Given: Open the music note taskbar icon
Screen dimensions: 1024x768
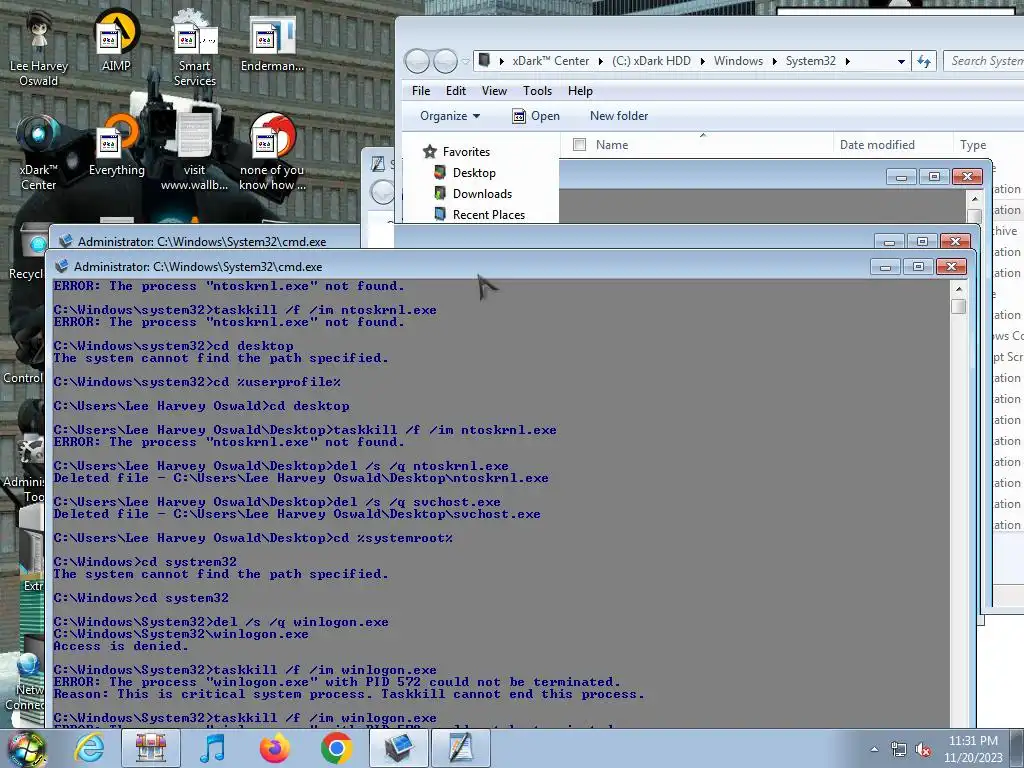Looking at the screenshot, I should tap(212, 748).
